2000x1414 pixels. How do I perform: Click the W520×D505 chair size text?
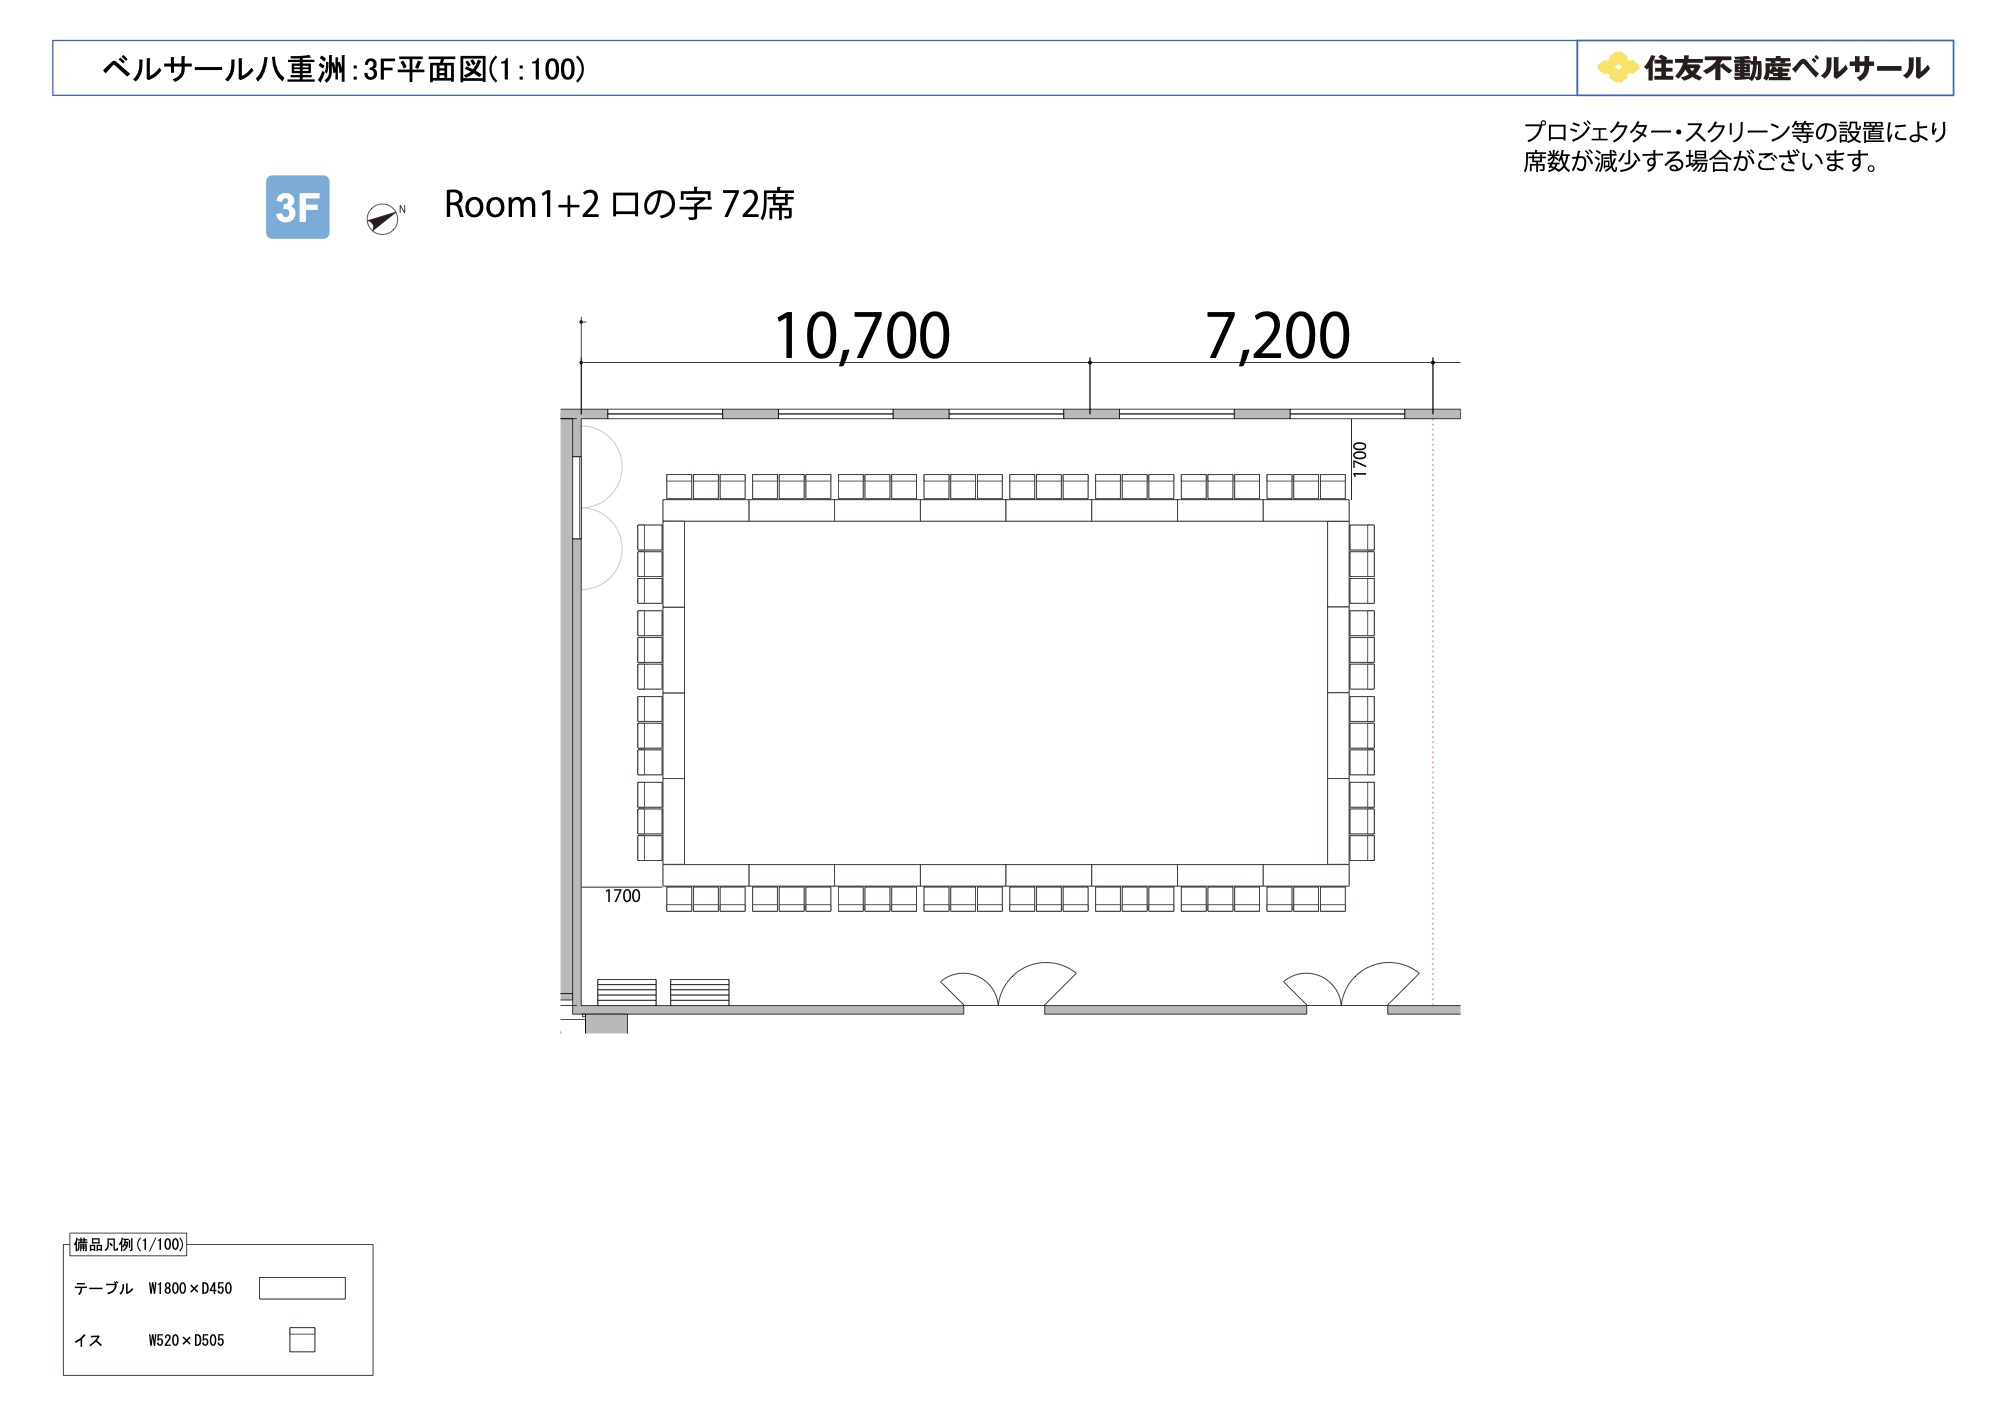pyautogui.click(x=186, y=1340)
